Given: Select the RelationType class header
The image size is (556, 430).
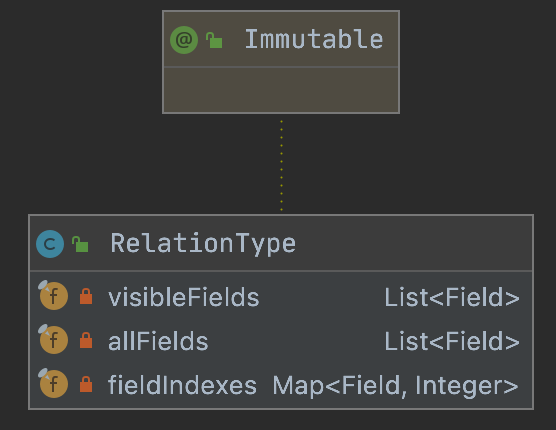Looking at the screenshot, I should click(x=281, y=243).
